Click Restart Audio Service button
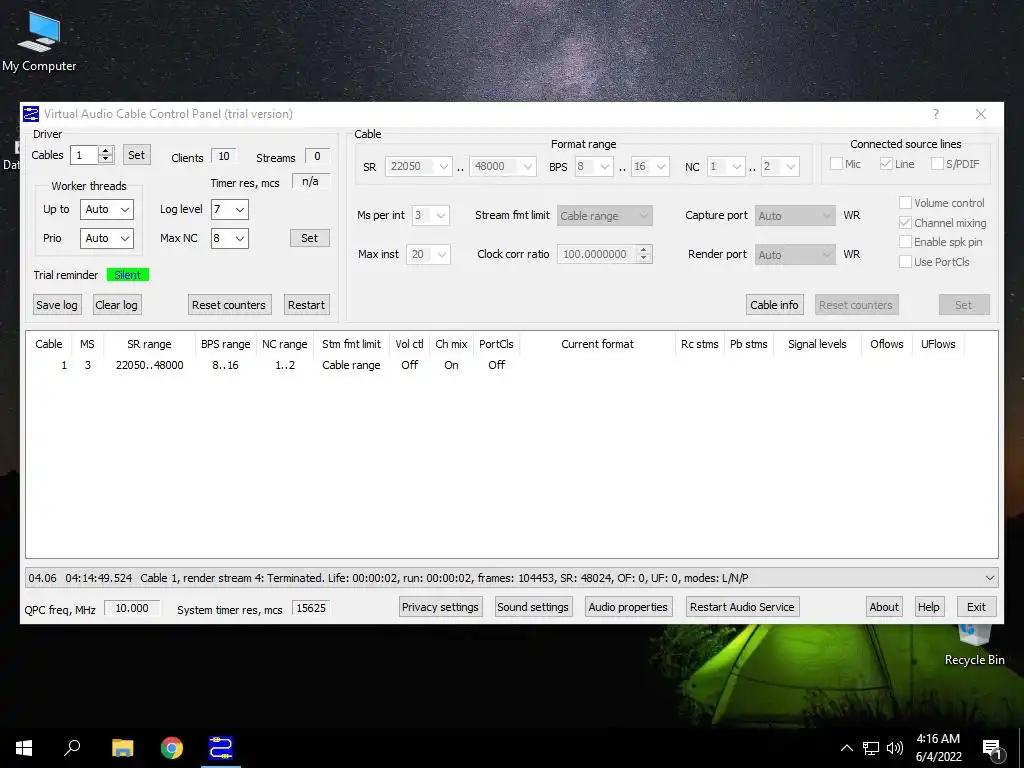This screenshot has height=768, width=1024. pyautogui.click(x=742, y=607)
